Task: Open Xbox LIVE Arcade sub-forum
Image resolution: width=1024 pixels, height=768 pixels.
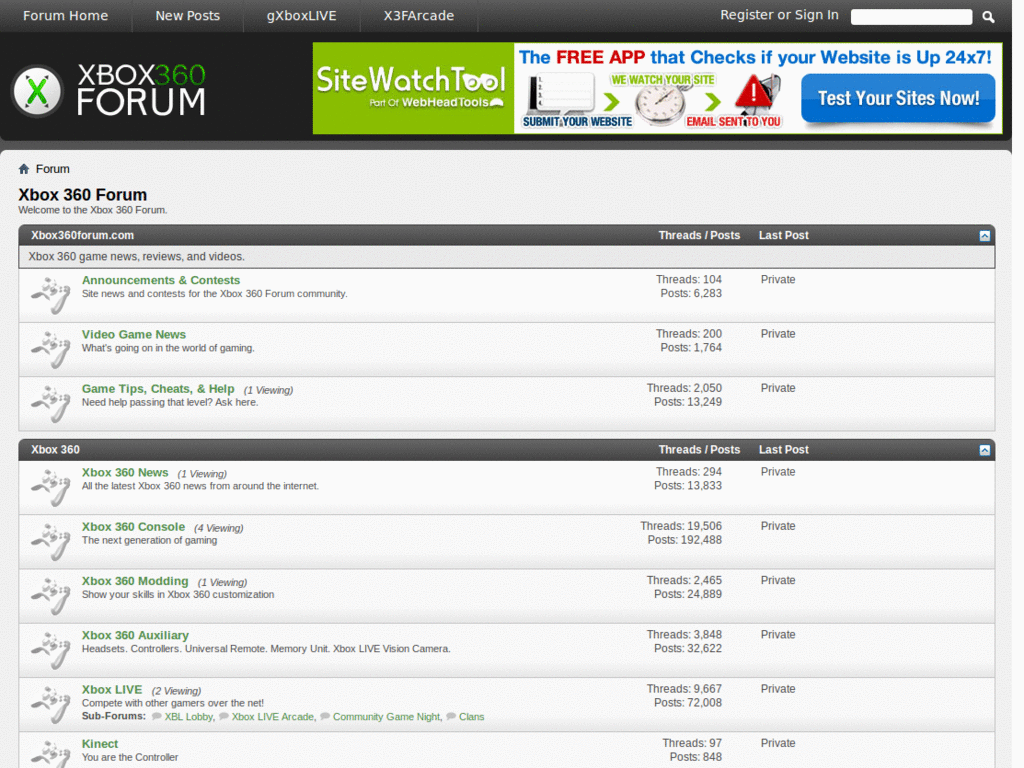Action: [x=272, y=717]
